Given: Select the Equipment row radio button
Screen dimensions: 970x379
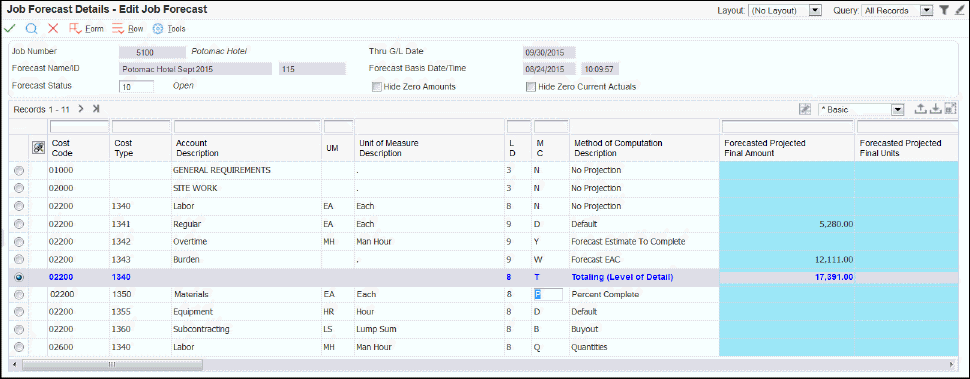Looking at the screenshot, I should tap(19, 312).
